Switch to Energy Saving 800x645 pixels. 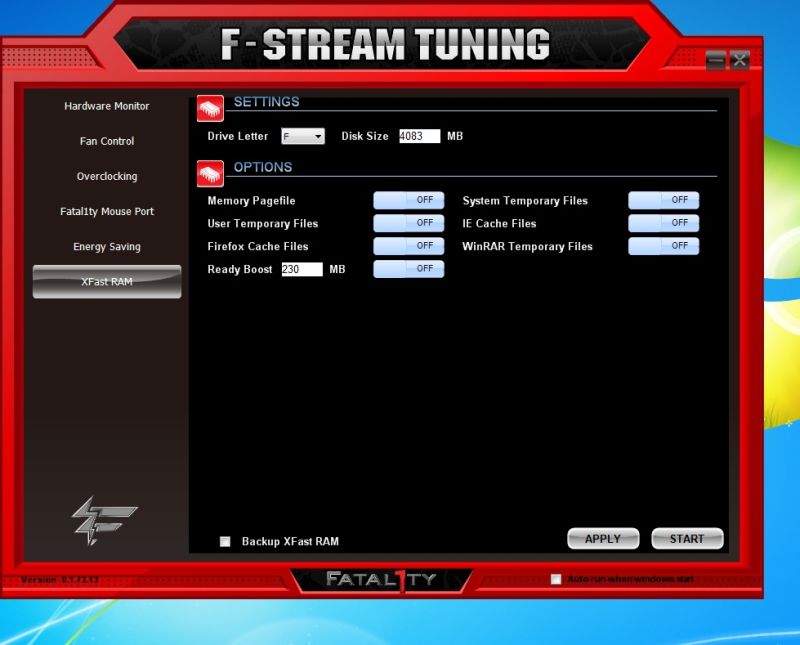pyautogui.click(x=107, y=246)
